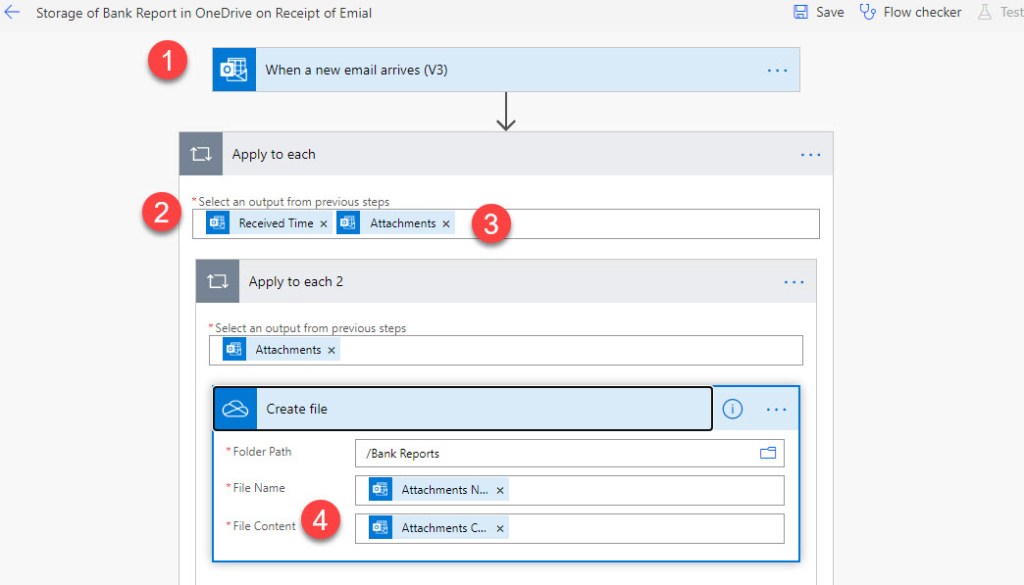Collapse the Apply to each header
The image size is (1024, 585).
273,154
